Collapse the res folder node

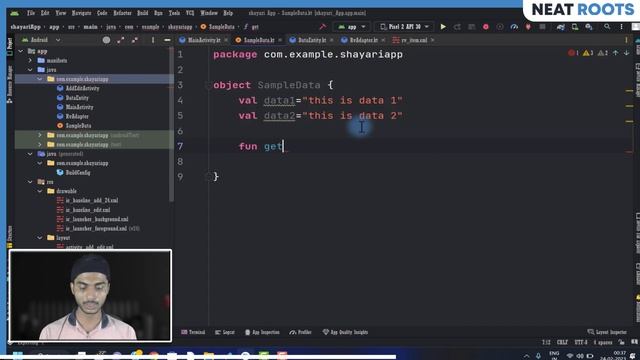(x=30, y=182)
